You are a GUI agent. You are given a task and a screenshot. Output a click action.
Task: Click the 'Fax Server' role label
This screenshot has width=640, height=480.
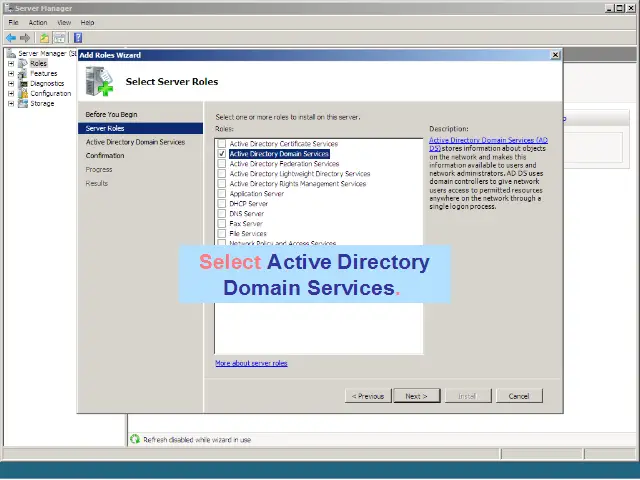[x=246, y=224]
